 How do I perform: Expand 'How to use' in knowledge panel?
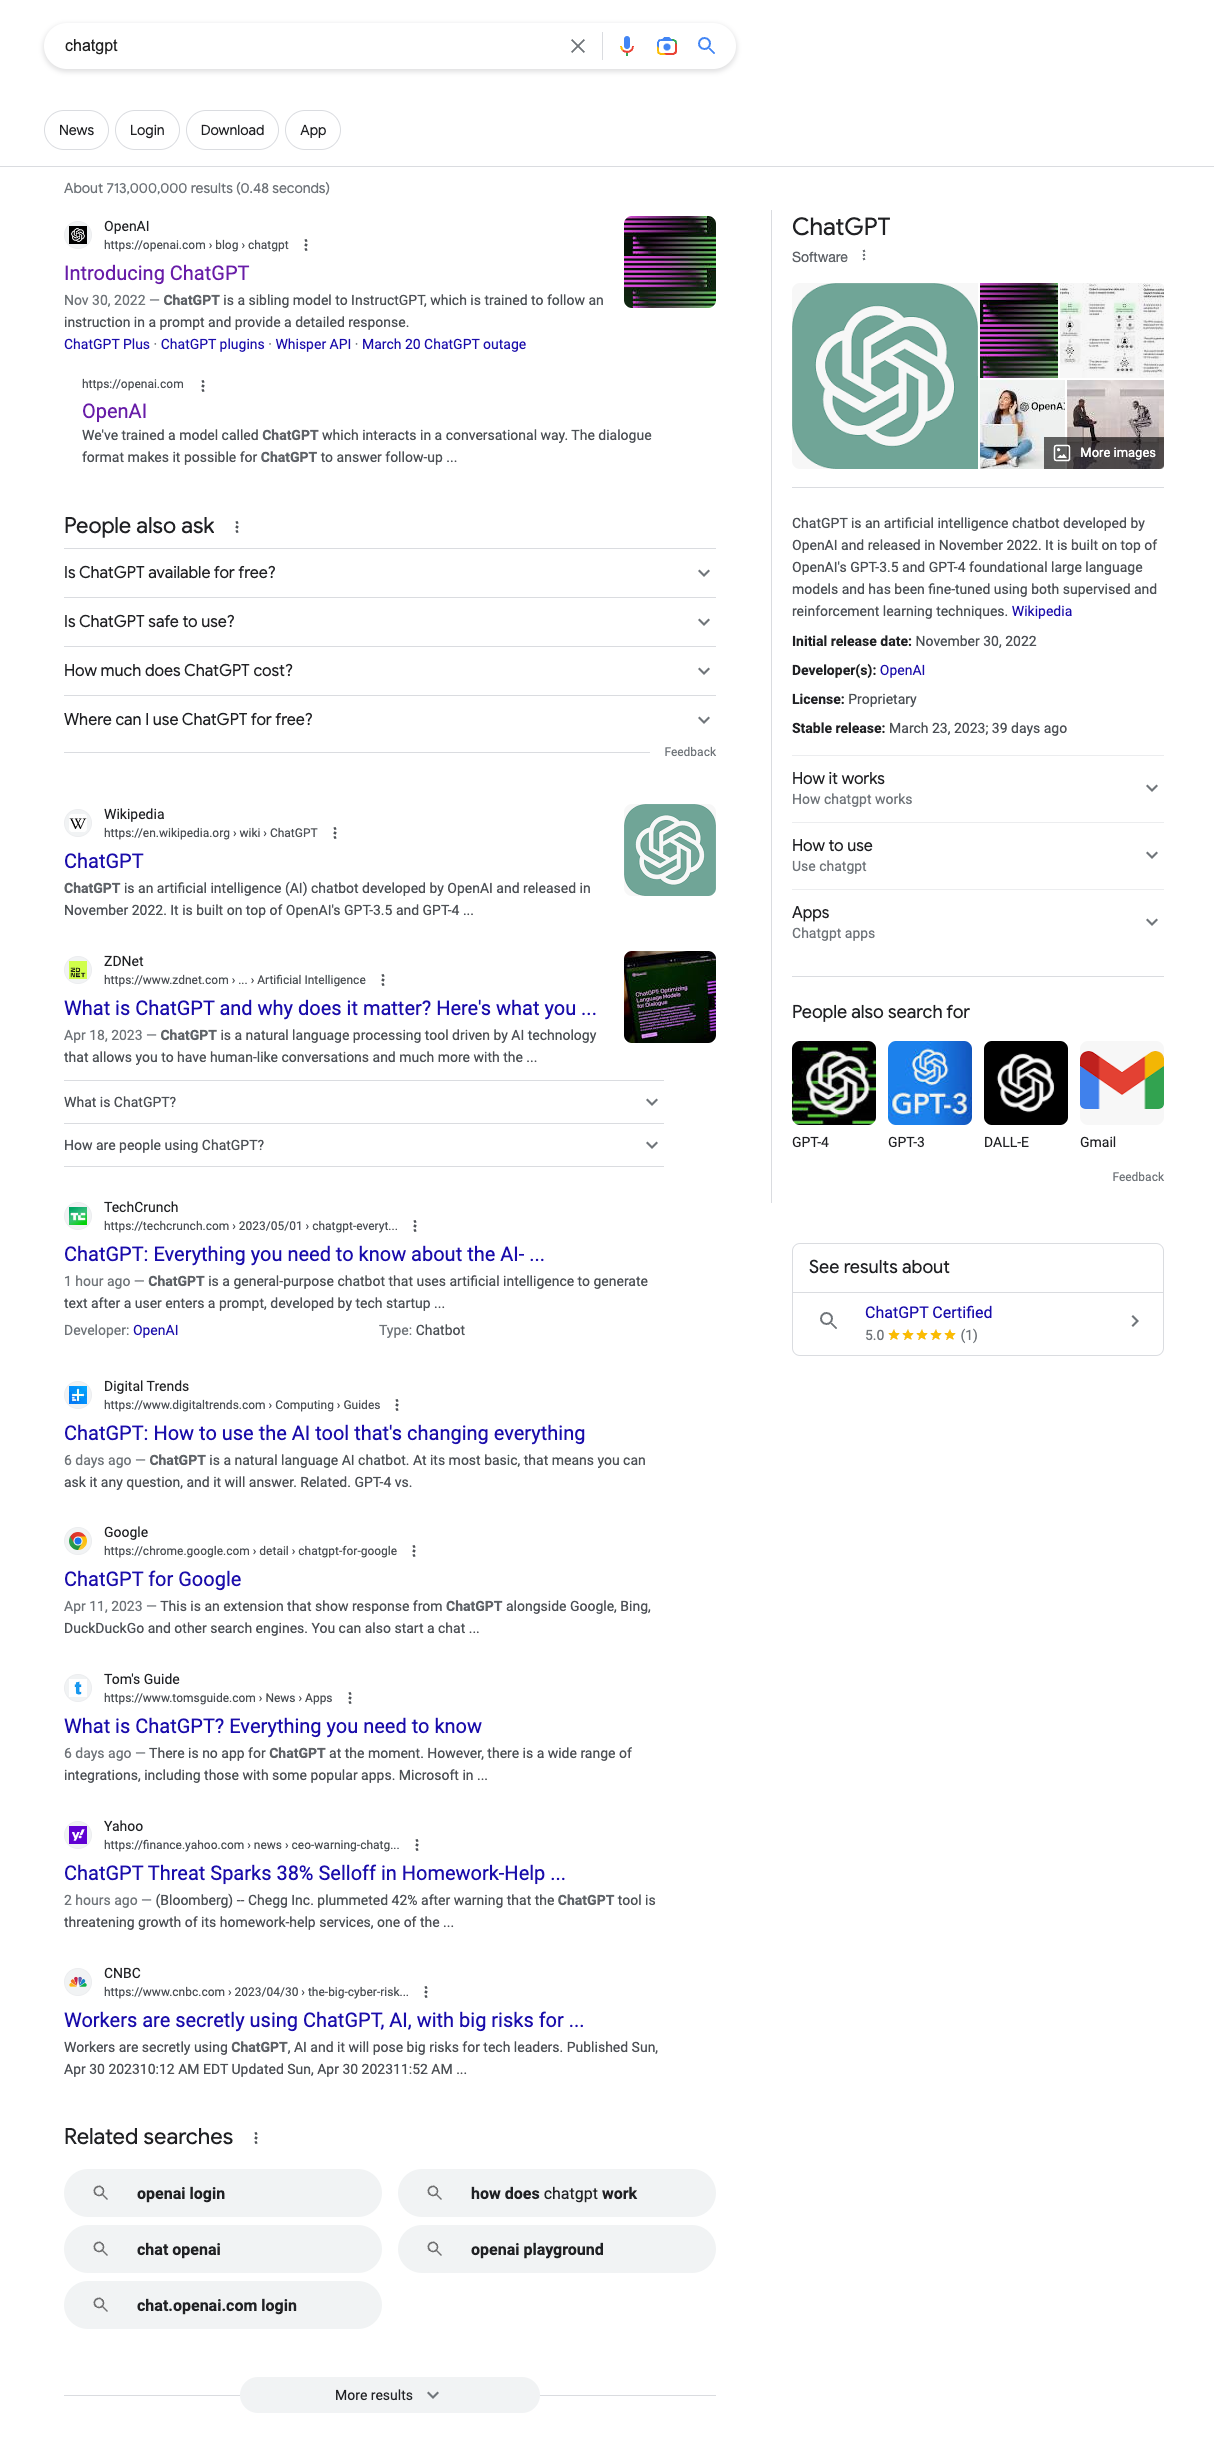pyautogui.click(x=978, y=856)
